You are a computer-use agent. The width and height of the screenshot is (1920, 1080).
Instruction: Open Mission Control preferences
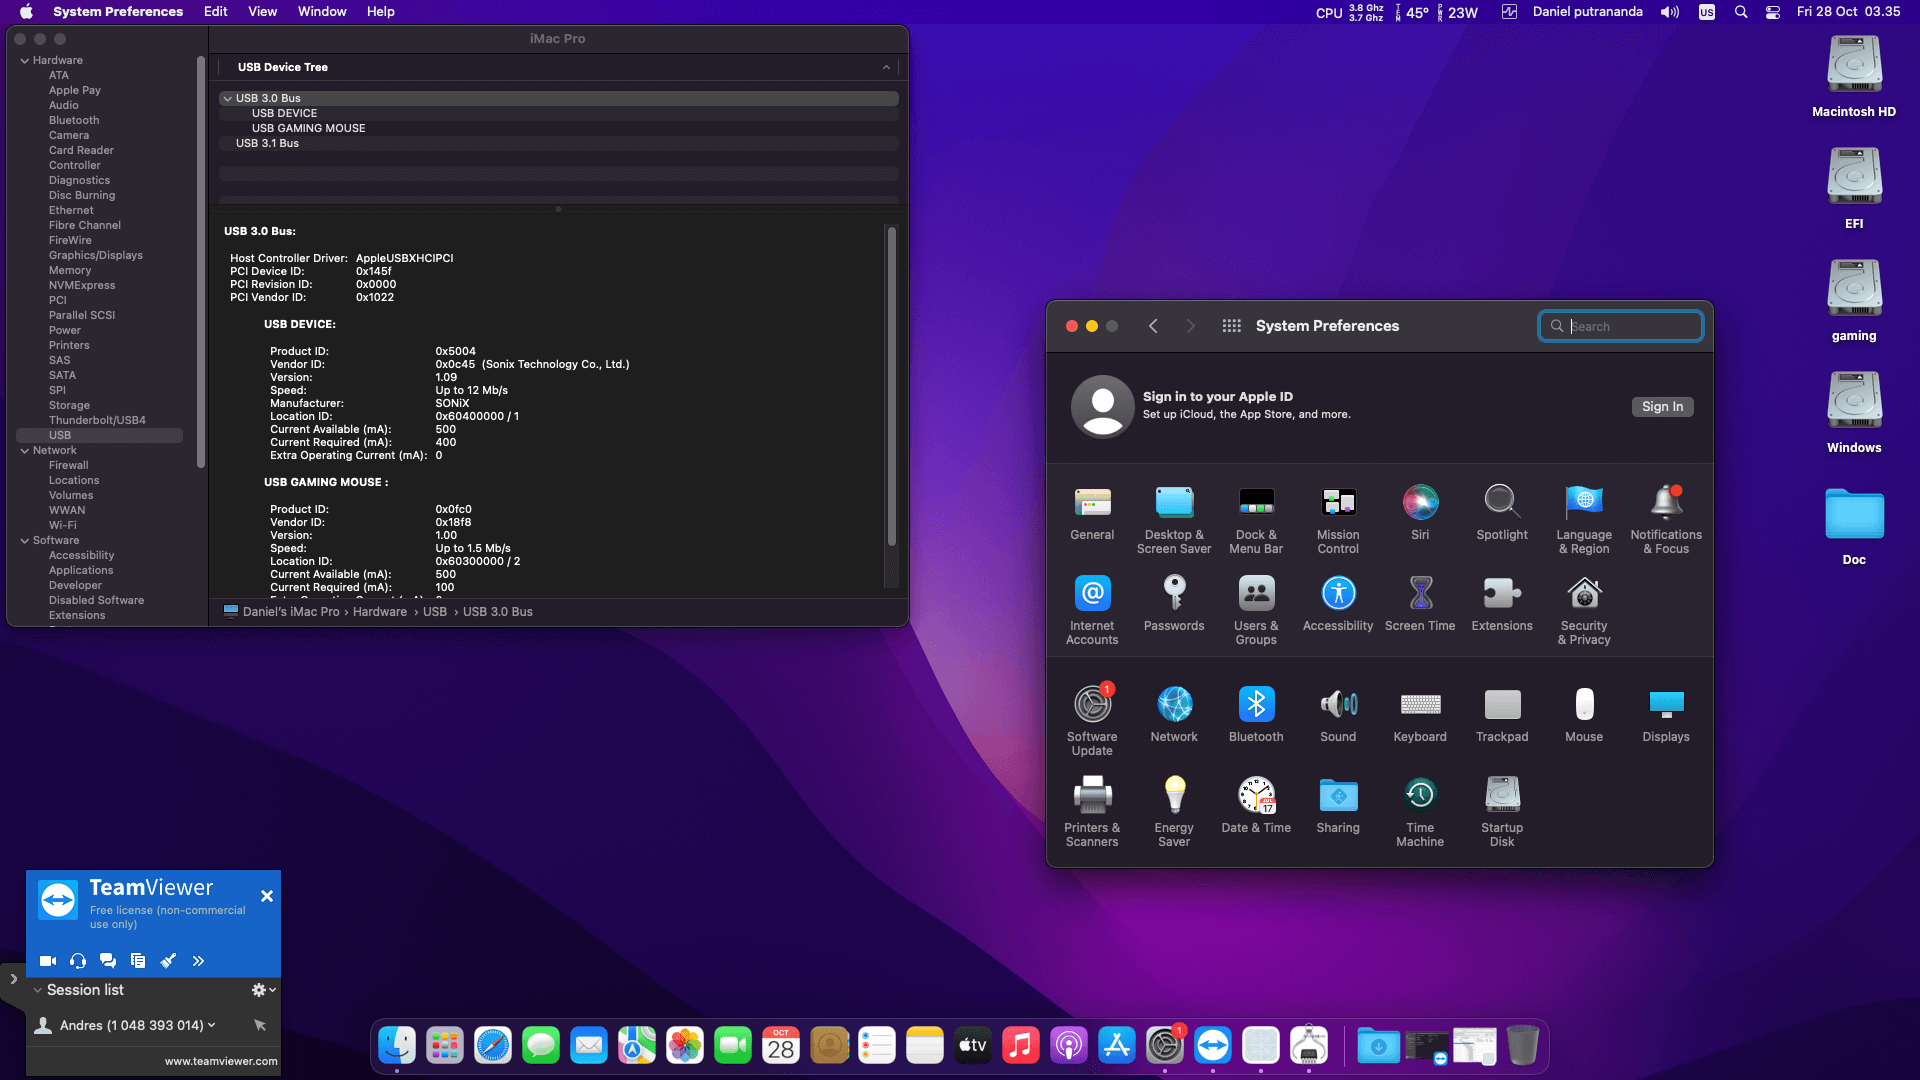pos(1338,520)
